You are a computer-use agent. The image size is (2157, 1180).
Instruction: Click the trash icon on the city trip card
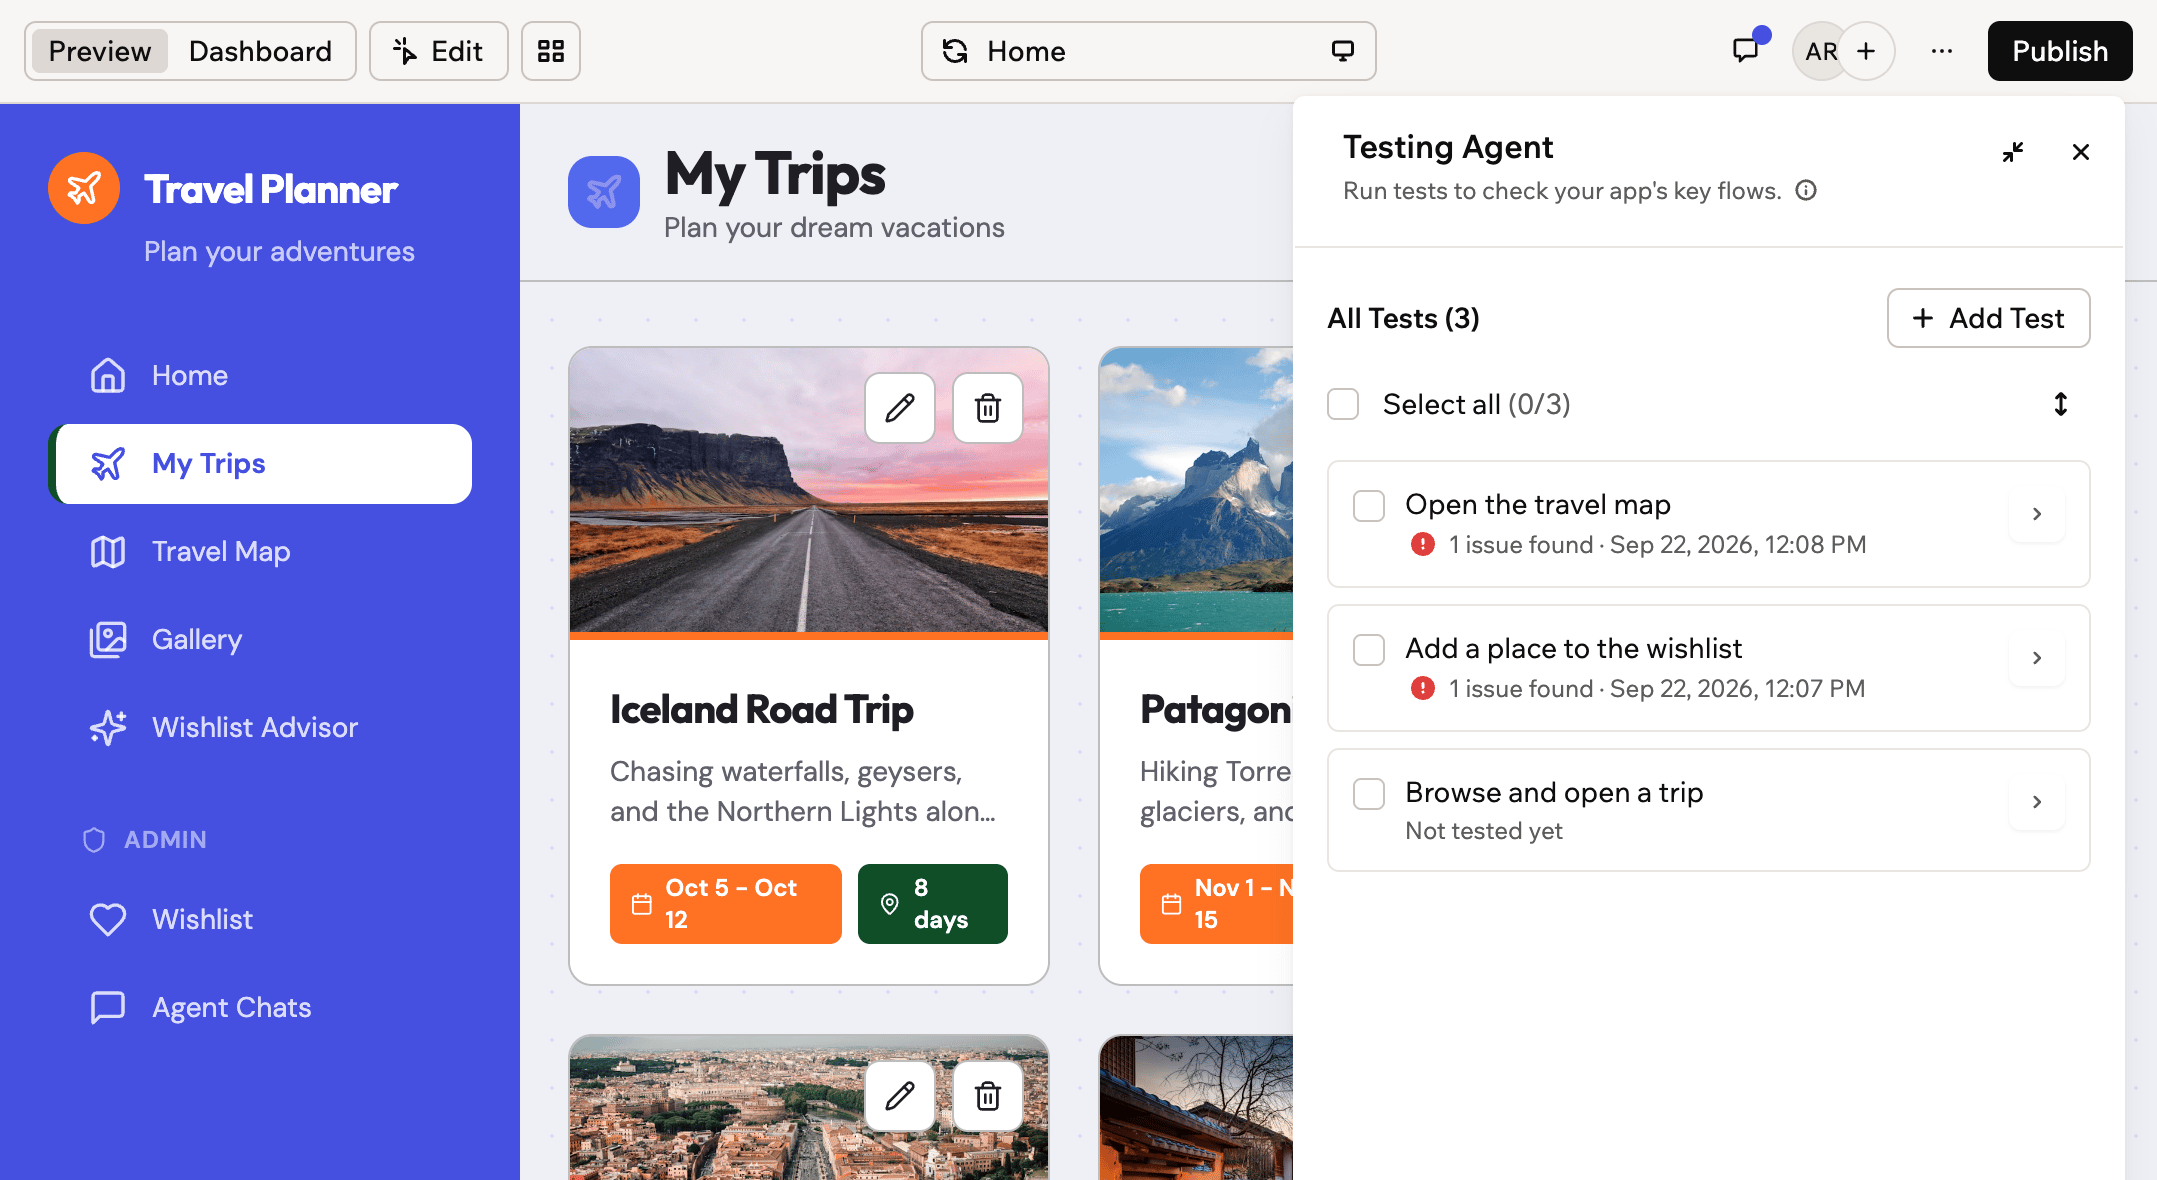tap(988, 1096)
